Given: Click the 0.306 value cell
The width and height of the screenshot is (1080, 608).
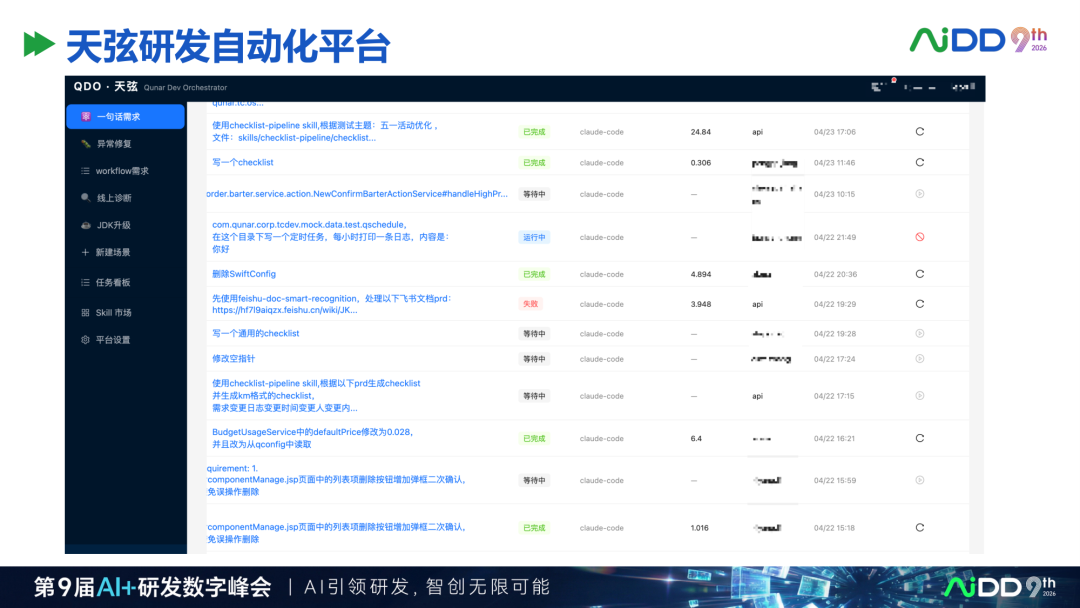Looking at the screenshot, I should pos(700,163).
